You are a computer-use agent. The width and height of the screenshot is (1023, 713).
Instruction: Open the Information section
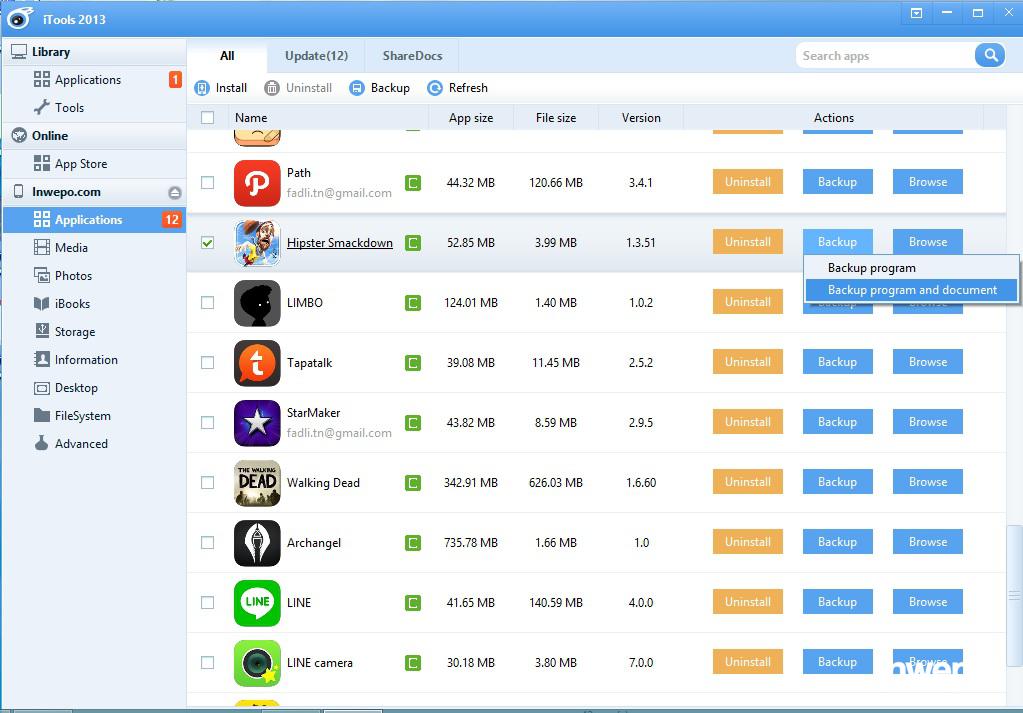[95, 360]
